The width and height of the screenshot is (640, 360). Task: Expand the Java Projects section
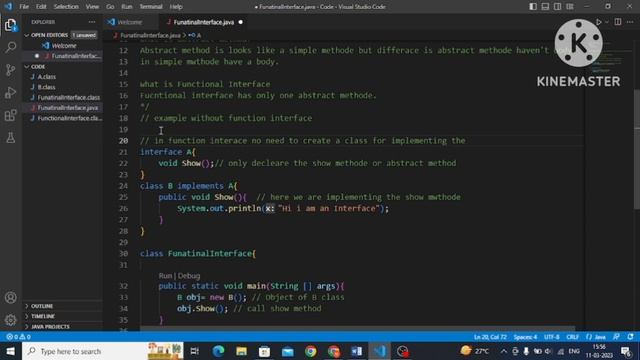pyautogui.click(x=50, y=327)
